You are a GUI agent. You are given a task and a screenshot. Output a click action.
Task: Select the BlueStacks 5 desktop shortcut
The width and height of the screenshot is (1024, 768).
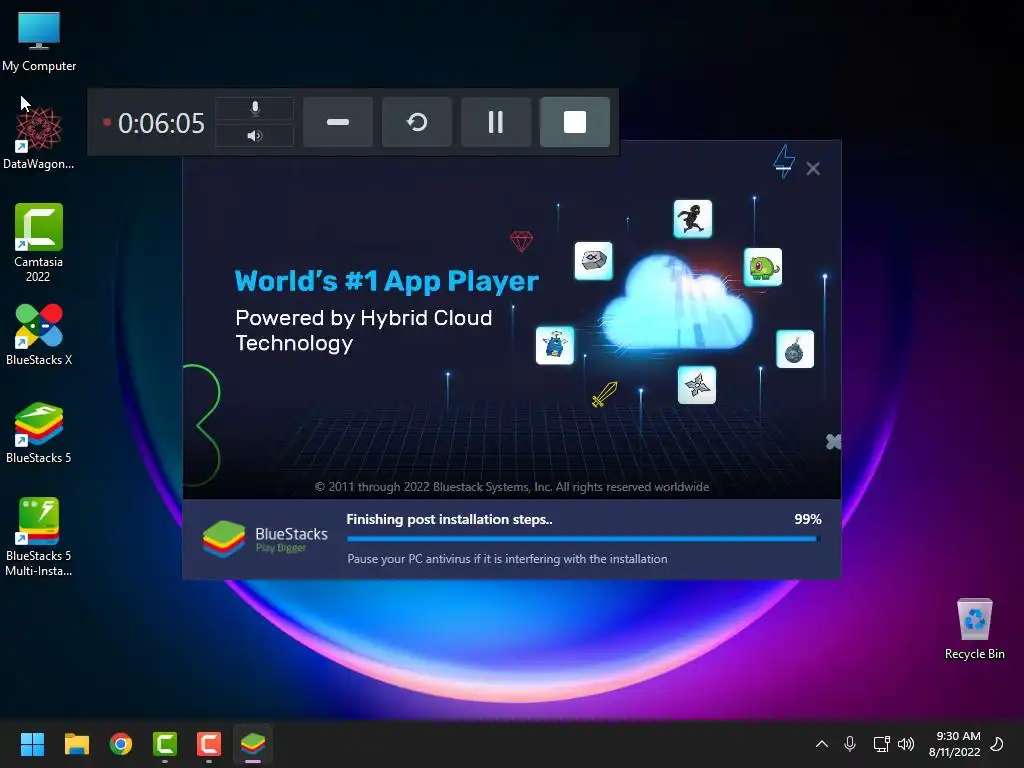point(39,432)
